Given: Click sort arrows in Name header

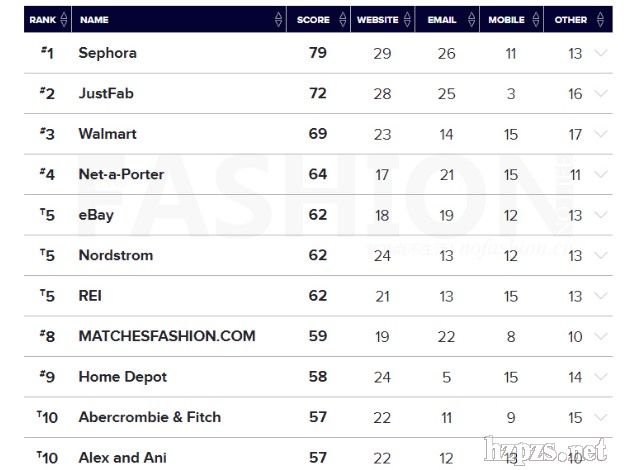Looking at the screenshot, I should [278, 20].
